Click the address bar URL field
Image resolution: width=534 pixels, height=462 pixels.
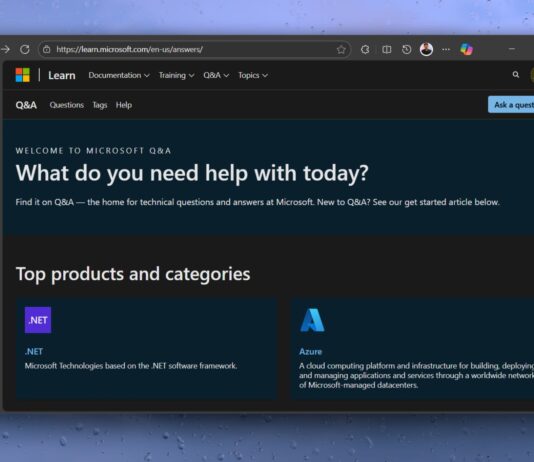pyautogui.click(x=194, y=50)
